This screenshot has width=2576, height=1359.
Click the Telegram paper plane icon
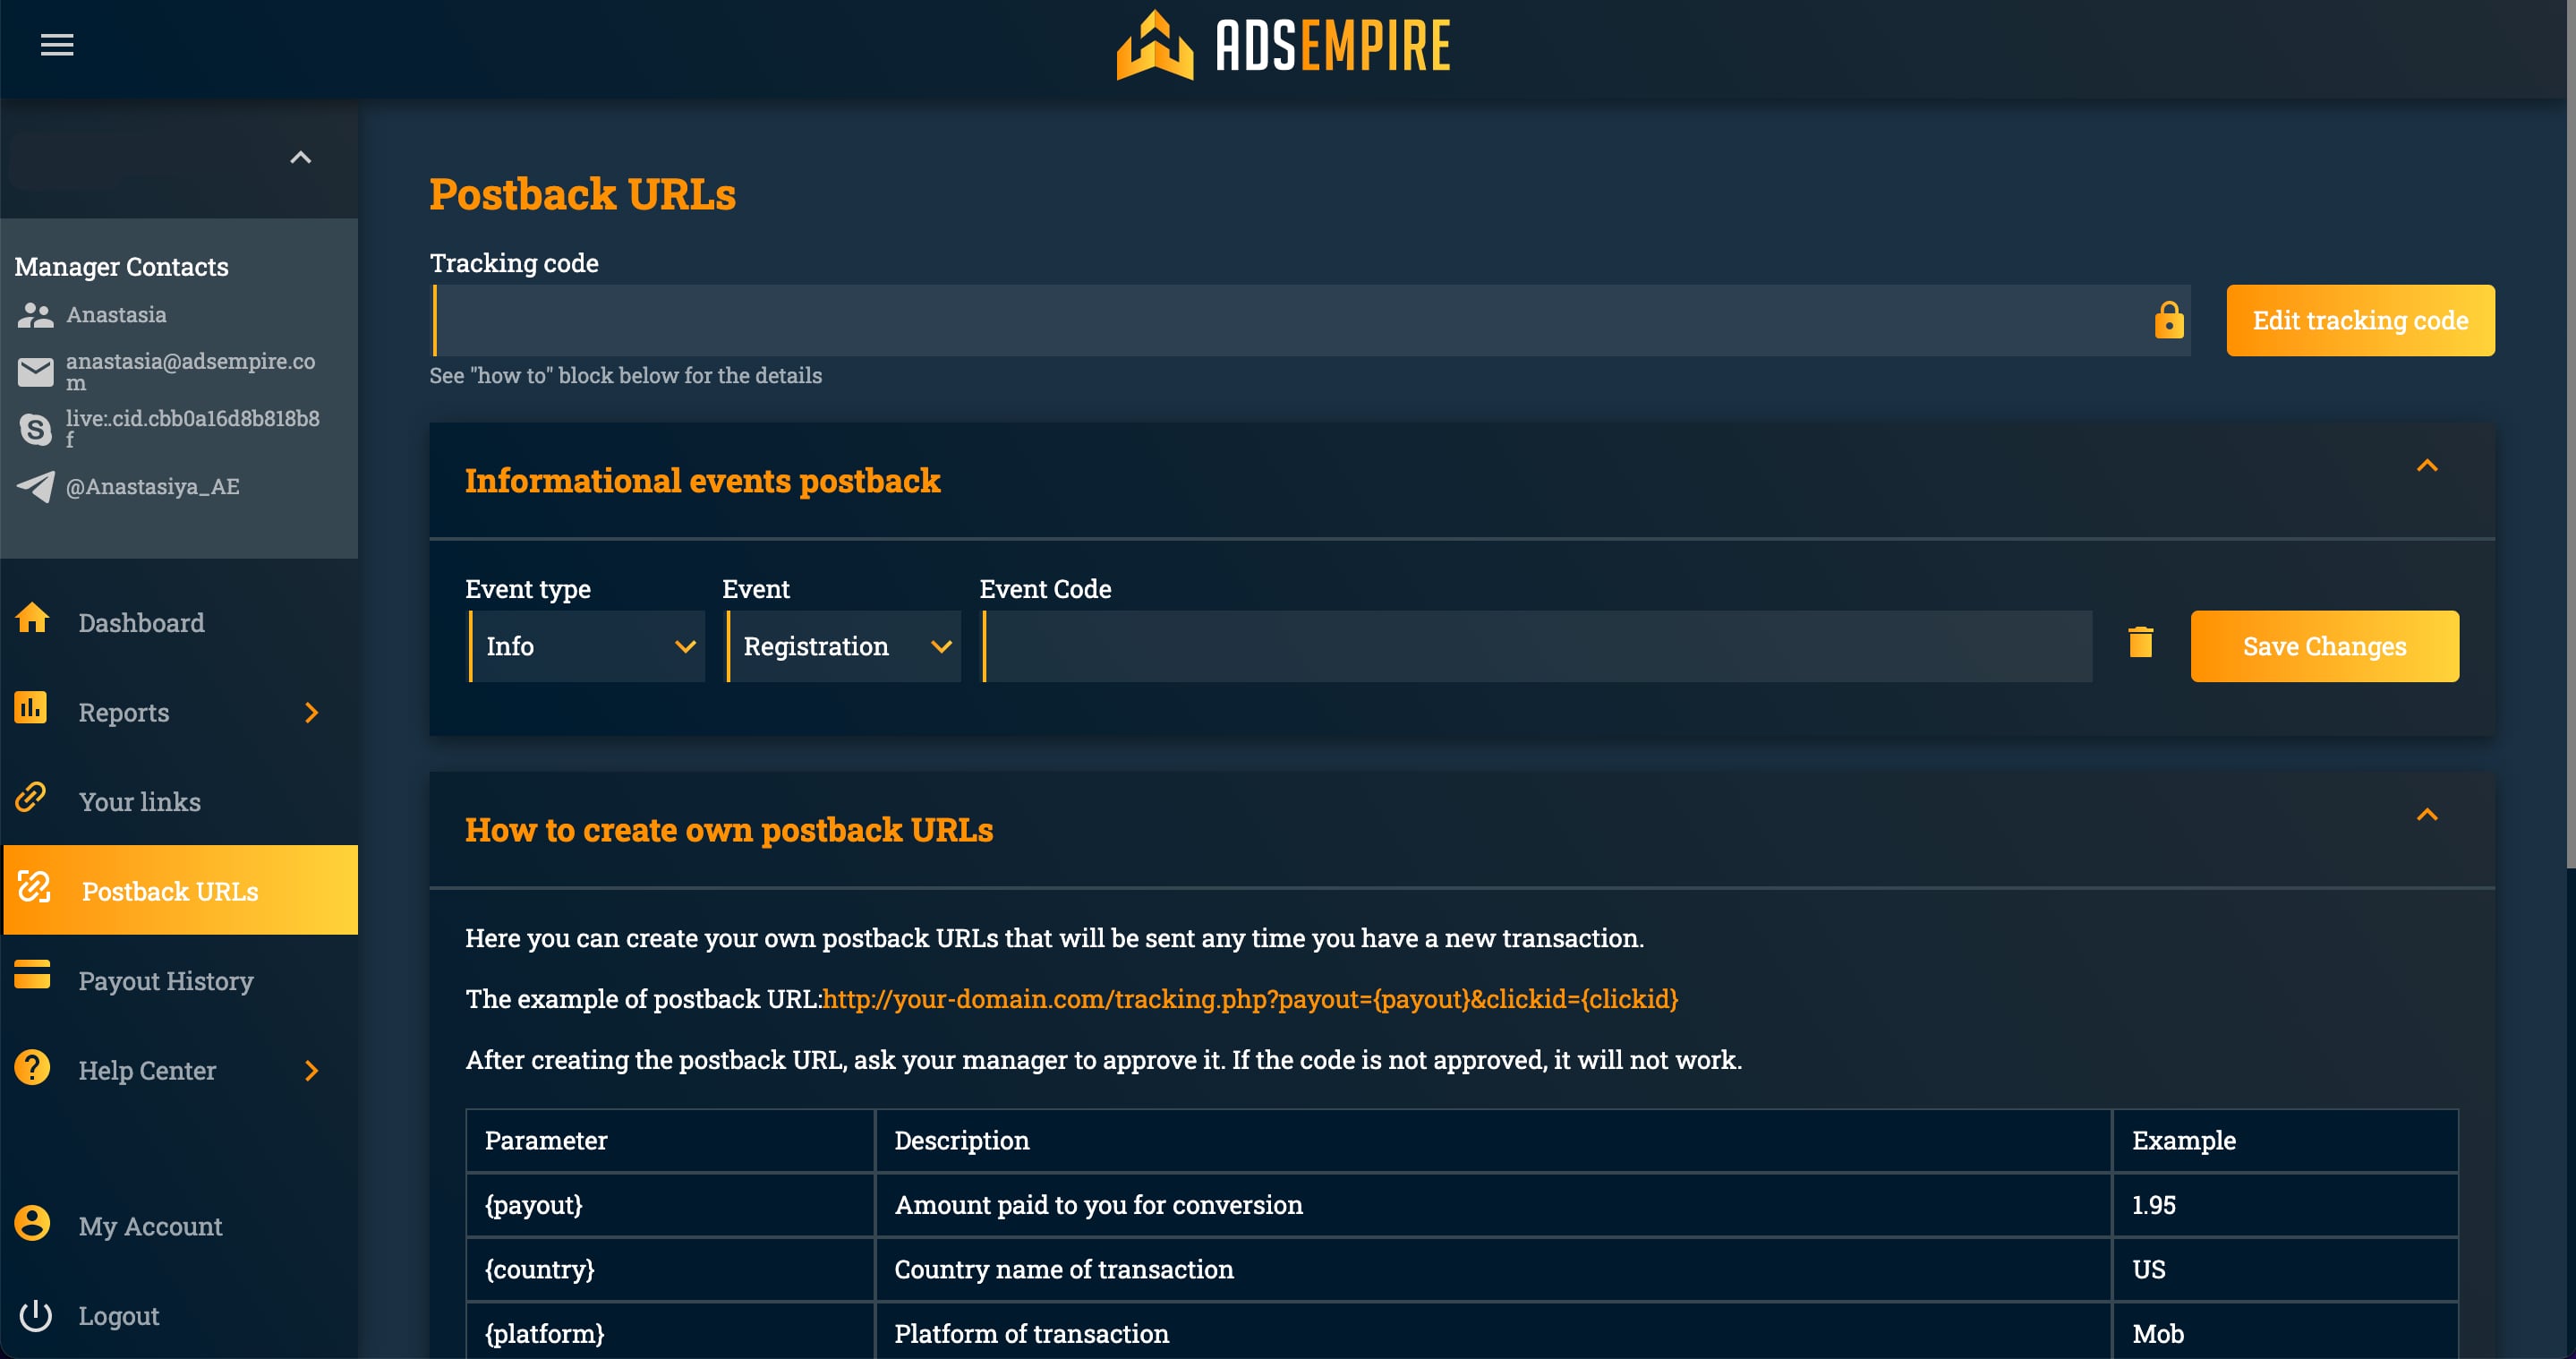click(35, 487)
